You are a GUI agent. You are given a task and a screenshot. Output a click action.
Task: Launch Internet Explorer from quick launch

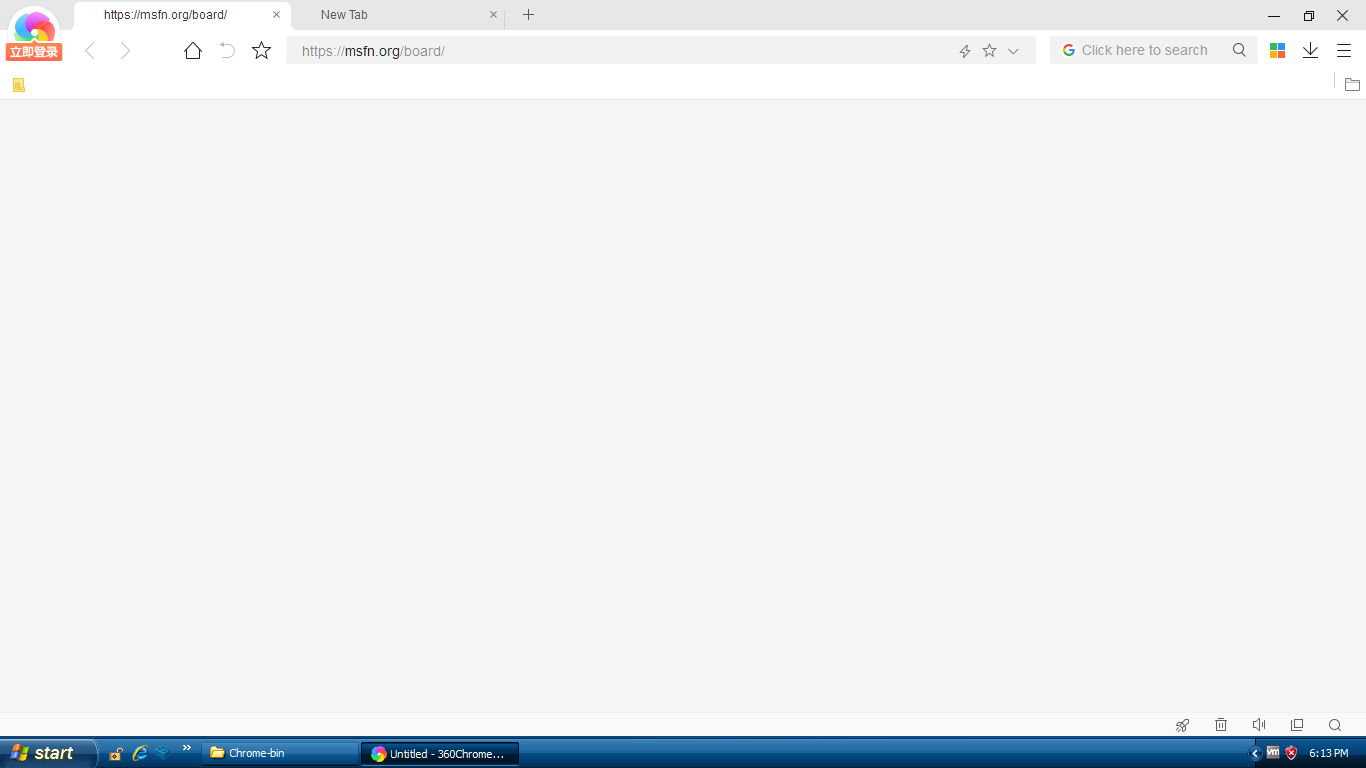point(140,753)
